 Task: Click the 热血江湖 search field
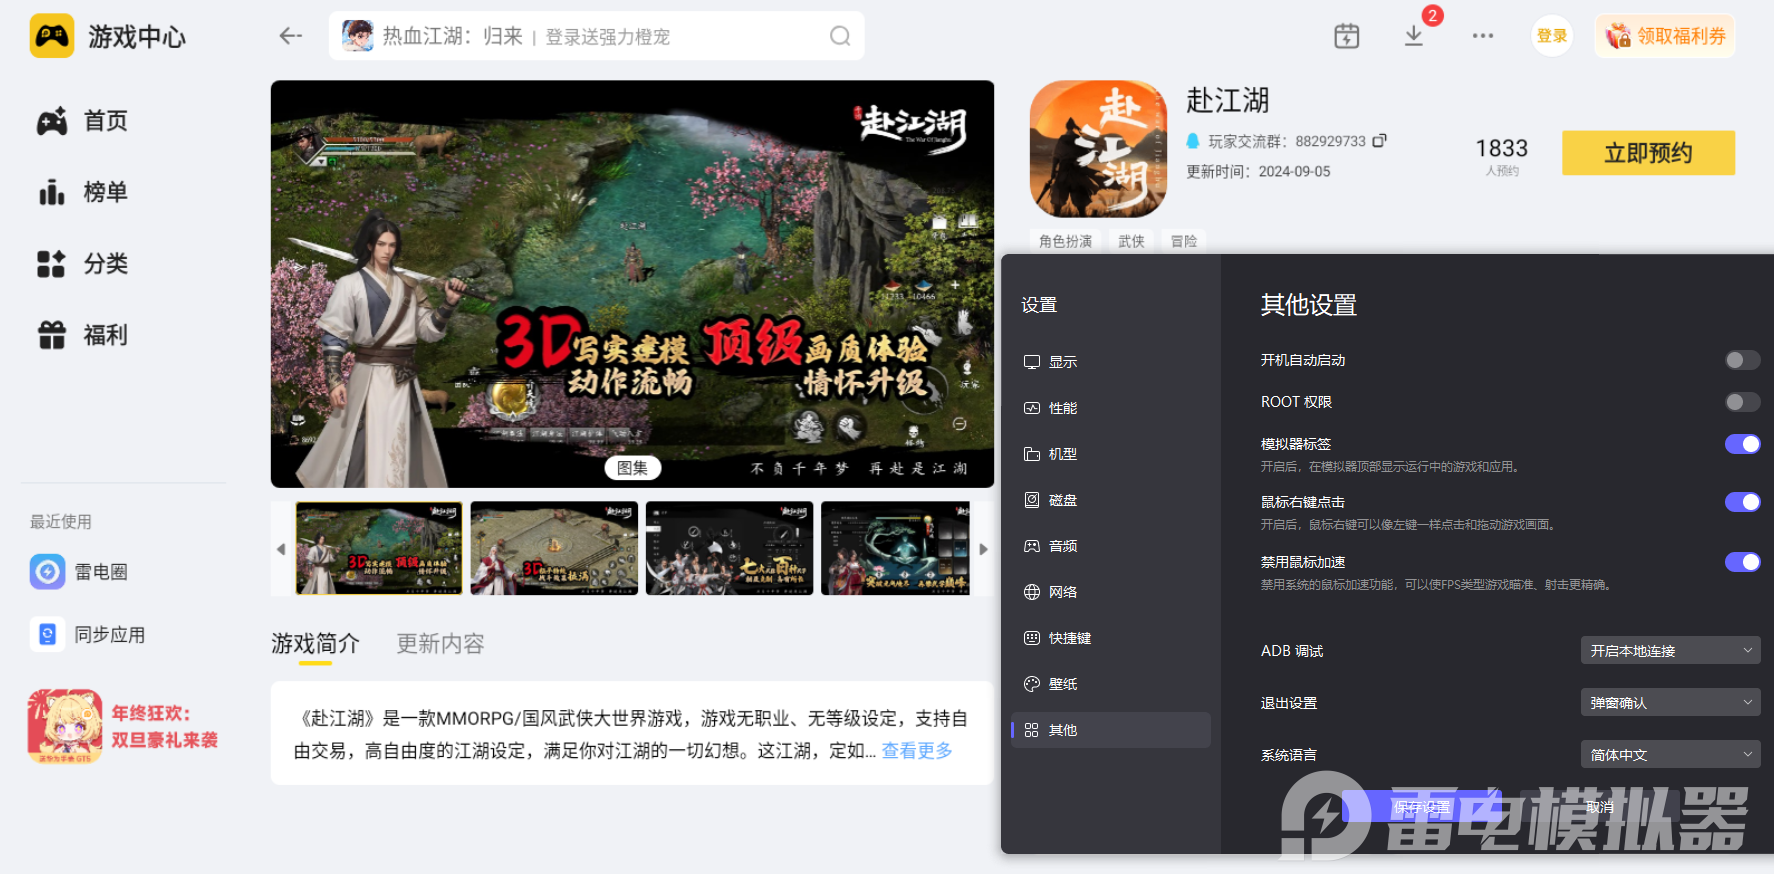[596, 36]
